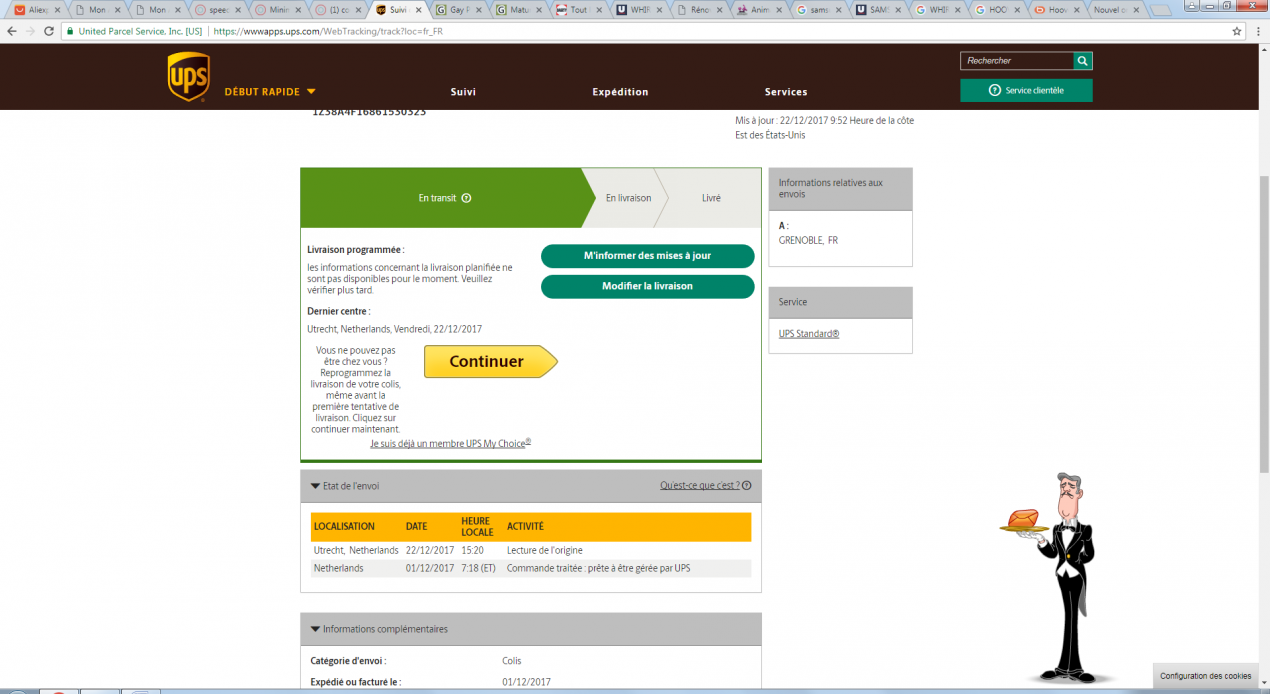Collapse the Etat de l'envoi section
The width and height of the screenshot is (1270, 694).
click(x=316, y=486)
